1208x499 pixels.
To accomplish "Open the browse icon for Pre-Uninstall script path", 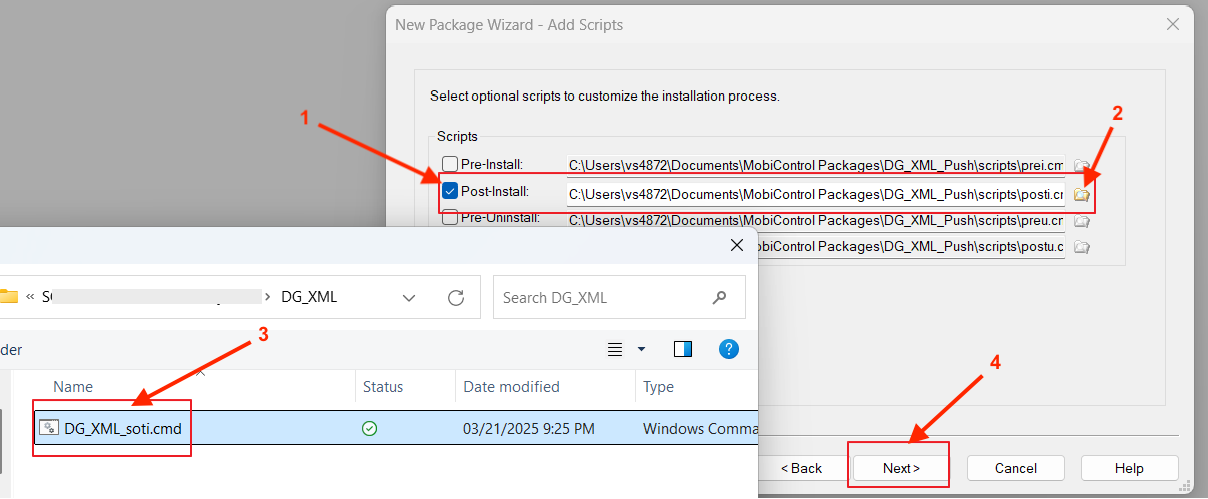I will (x=1081, y=221).
